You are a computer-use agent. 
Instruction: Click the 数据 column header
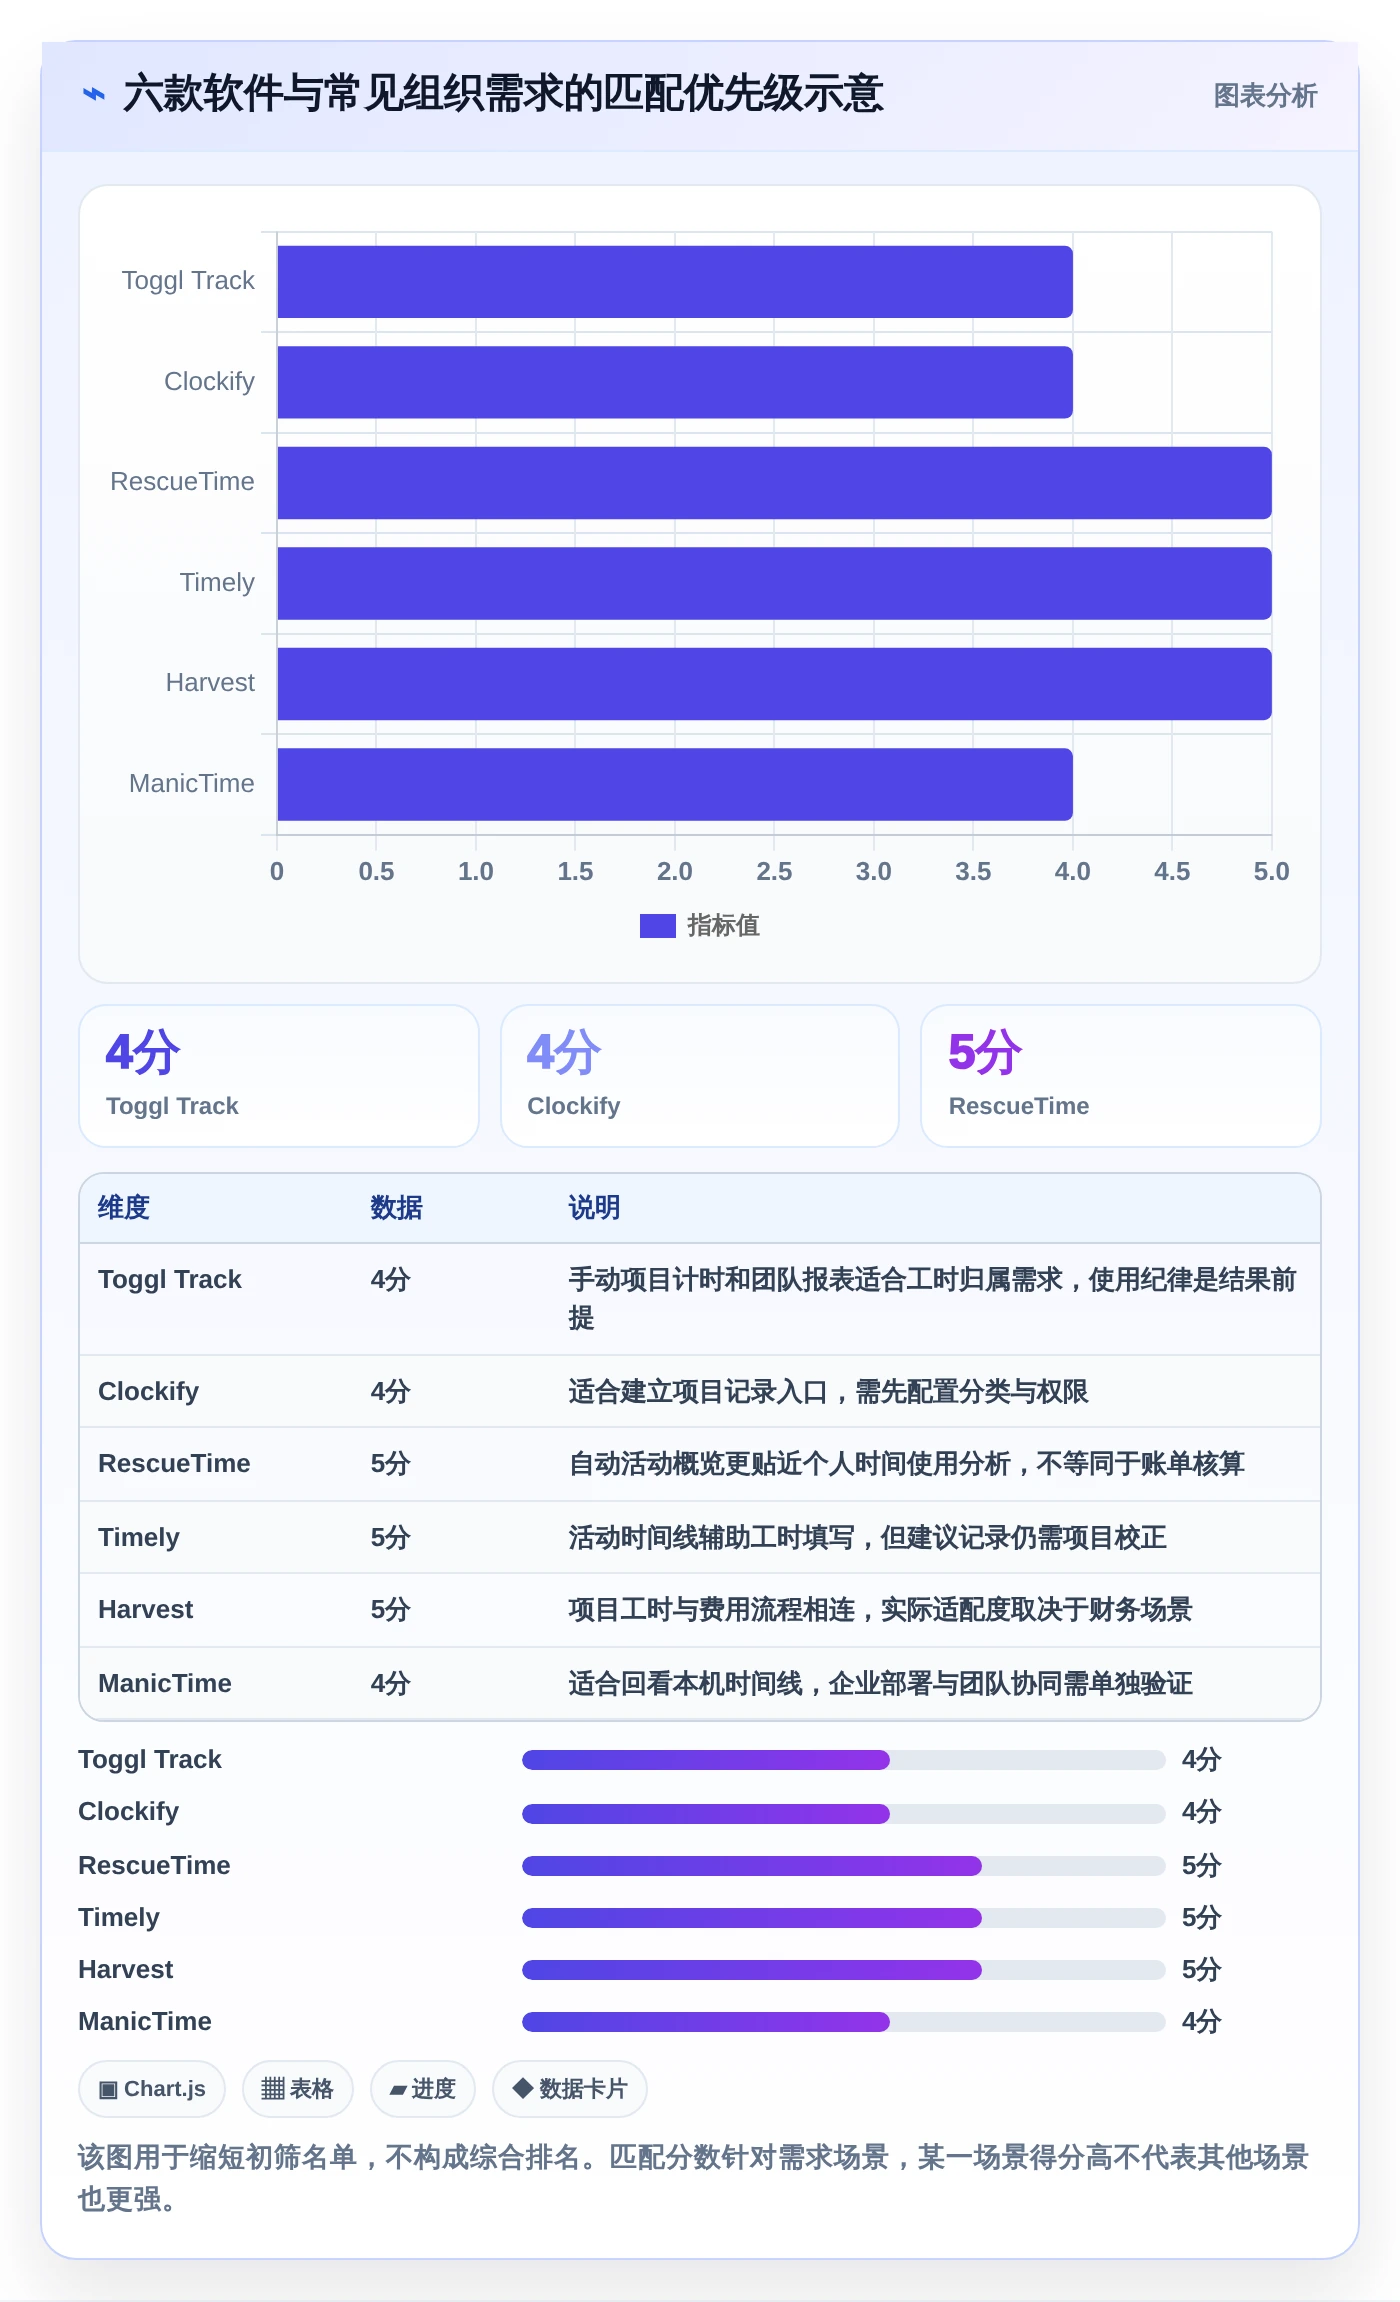pyautogui.click(x=396, y=1208)
